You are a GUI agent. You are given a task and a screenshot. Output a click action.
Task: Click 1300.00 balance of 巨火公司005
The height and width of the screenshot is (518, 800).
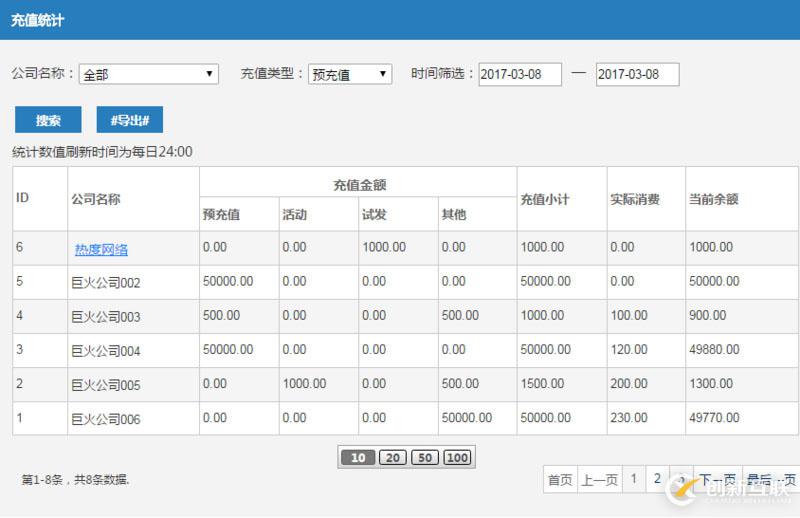pos(711,384)
